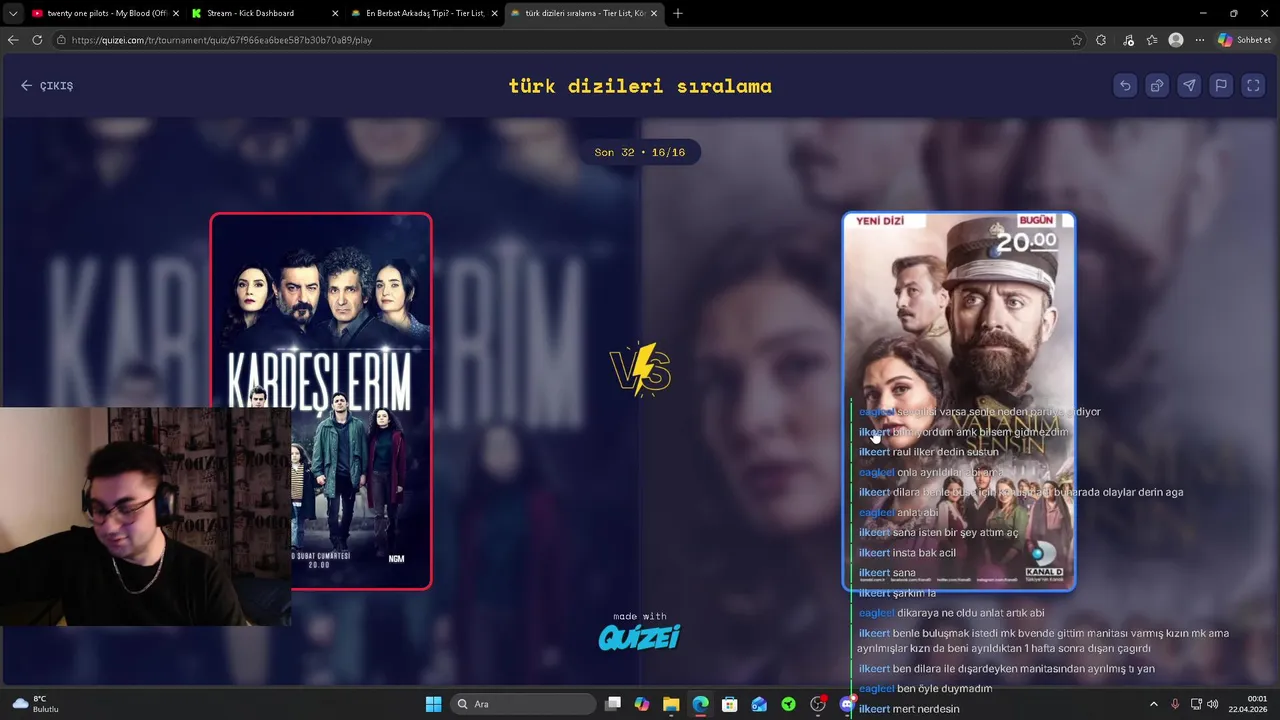
Task: Click the Quizei logo at the bottom
Action: coord(640,637)
